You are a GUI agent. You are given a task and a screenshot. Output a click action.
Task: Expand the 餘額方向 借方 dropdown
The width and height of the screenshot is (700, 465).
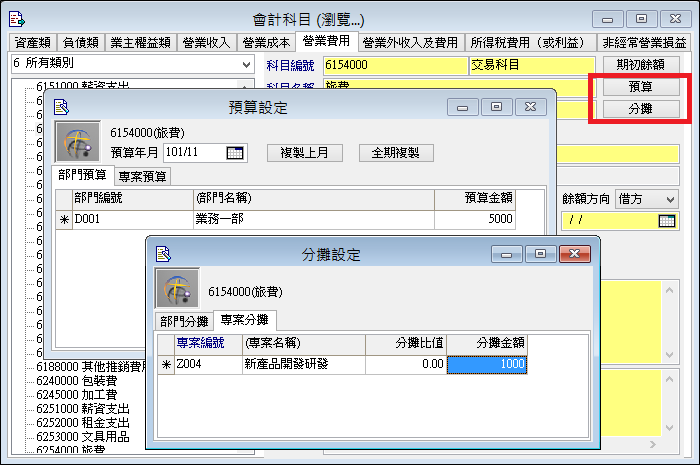coord(668,198)
